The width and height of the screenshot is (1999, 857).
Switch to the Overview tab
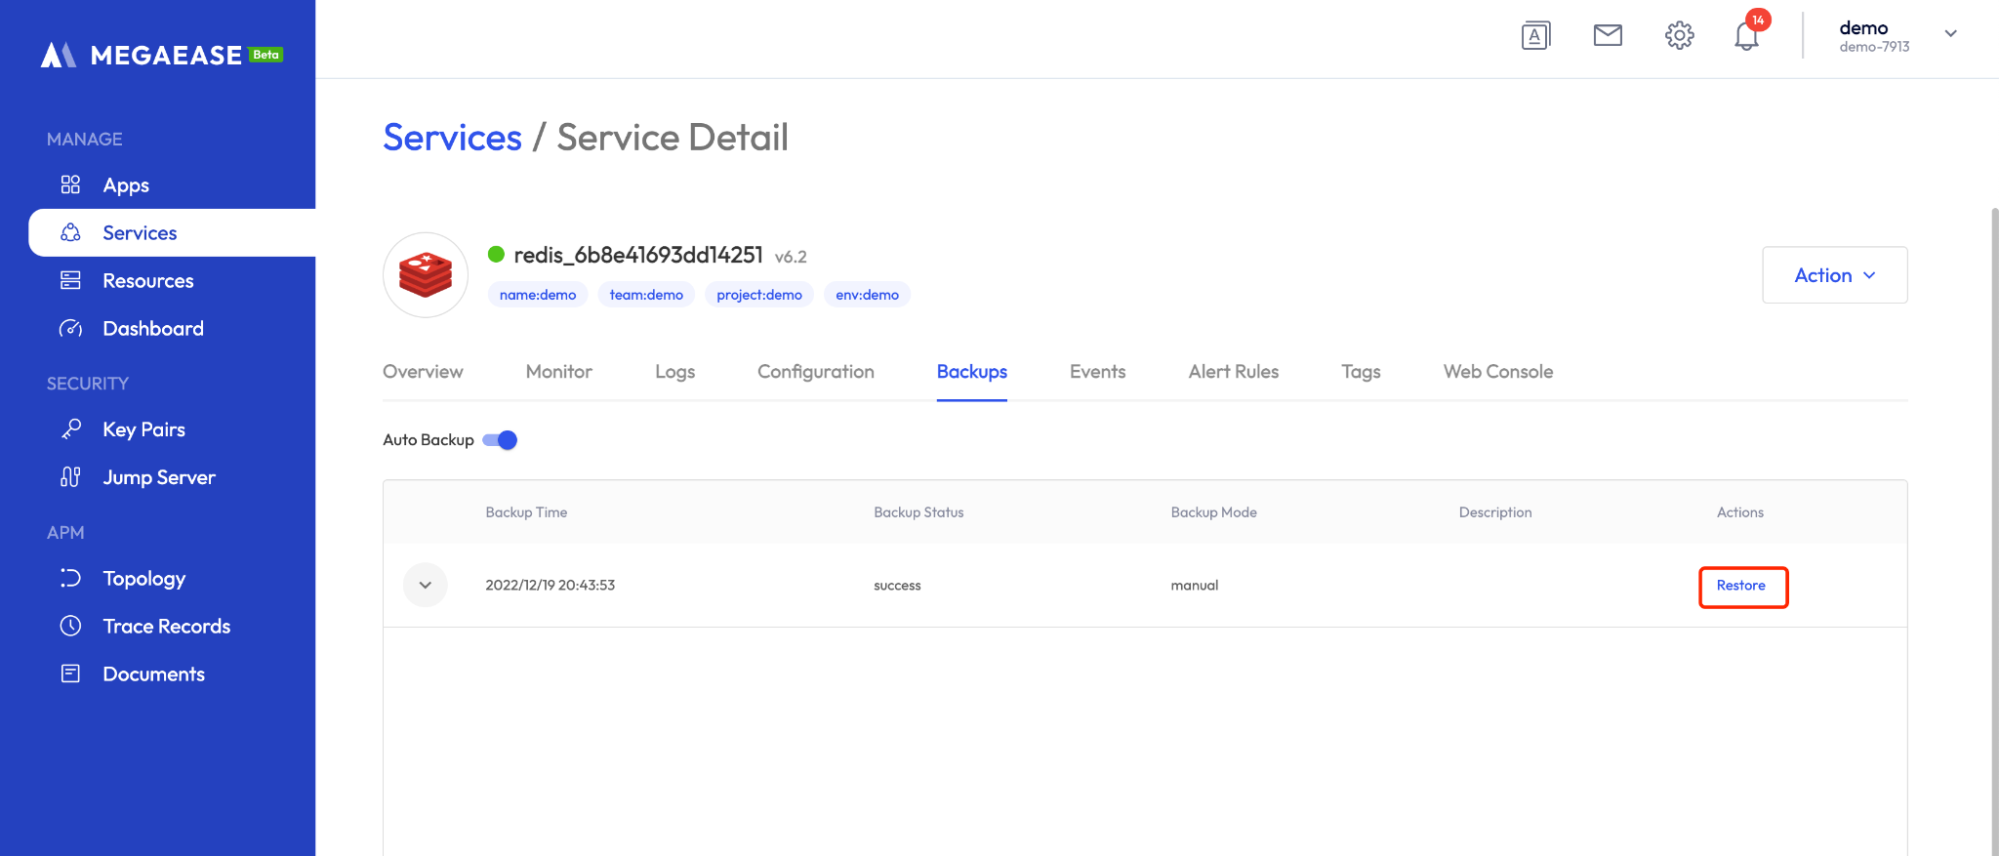(x=423, y=372)
